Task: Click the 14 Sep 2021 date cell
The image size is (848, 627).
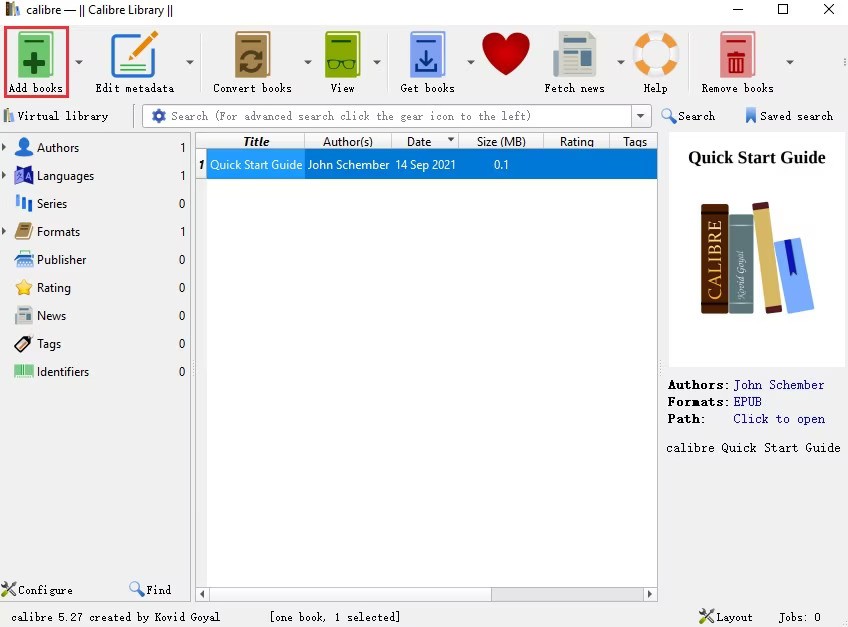Action: (425, 164)
